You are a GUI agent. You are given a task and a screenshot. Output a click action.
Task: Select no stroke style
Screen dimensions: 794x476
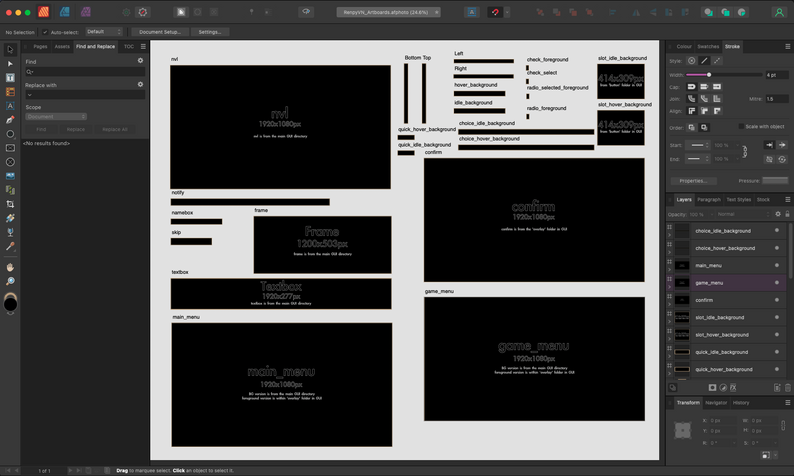tap(691, 61)
